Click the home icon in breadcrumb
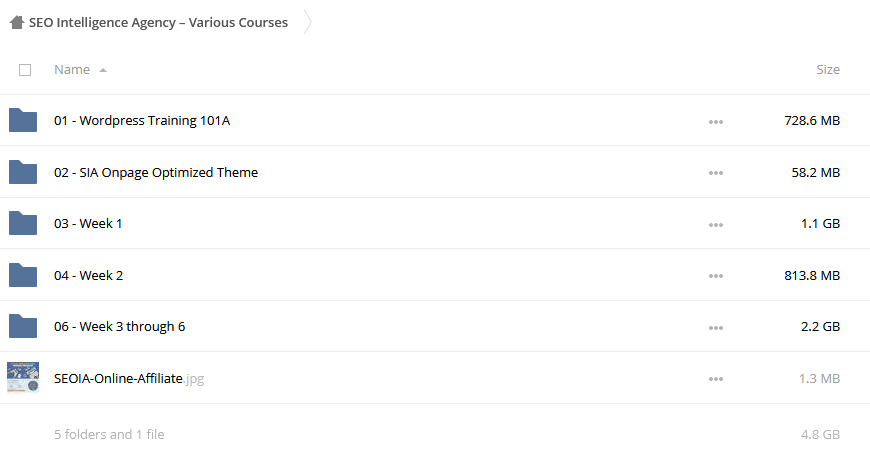The height and width of the screenshot is (471, 870). [17, 23]
